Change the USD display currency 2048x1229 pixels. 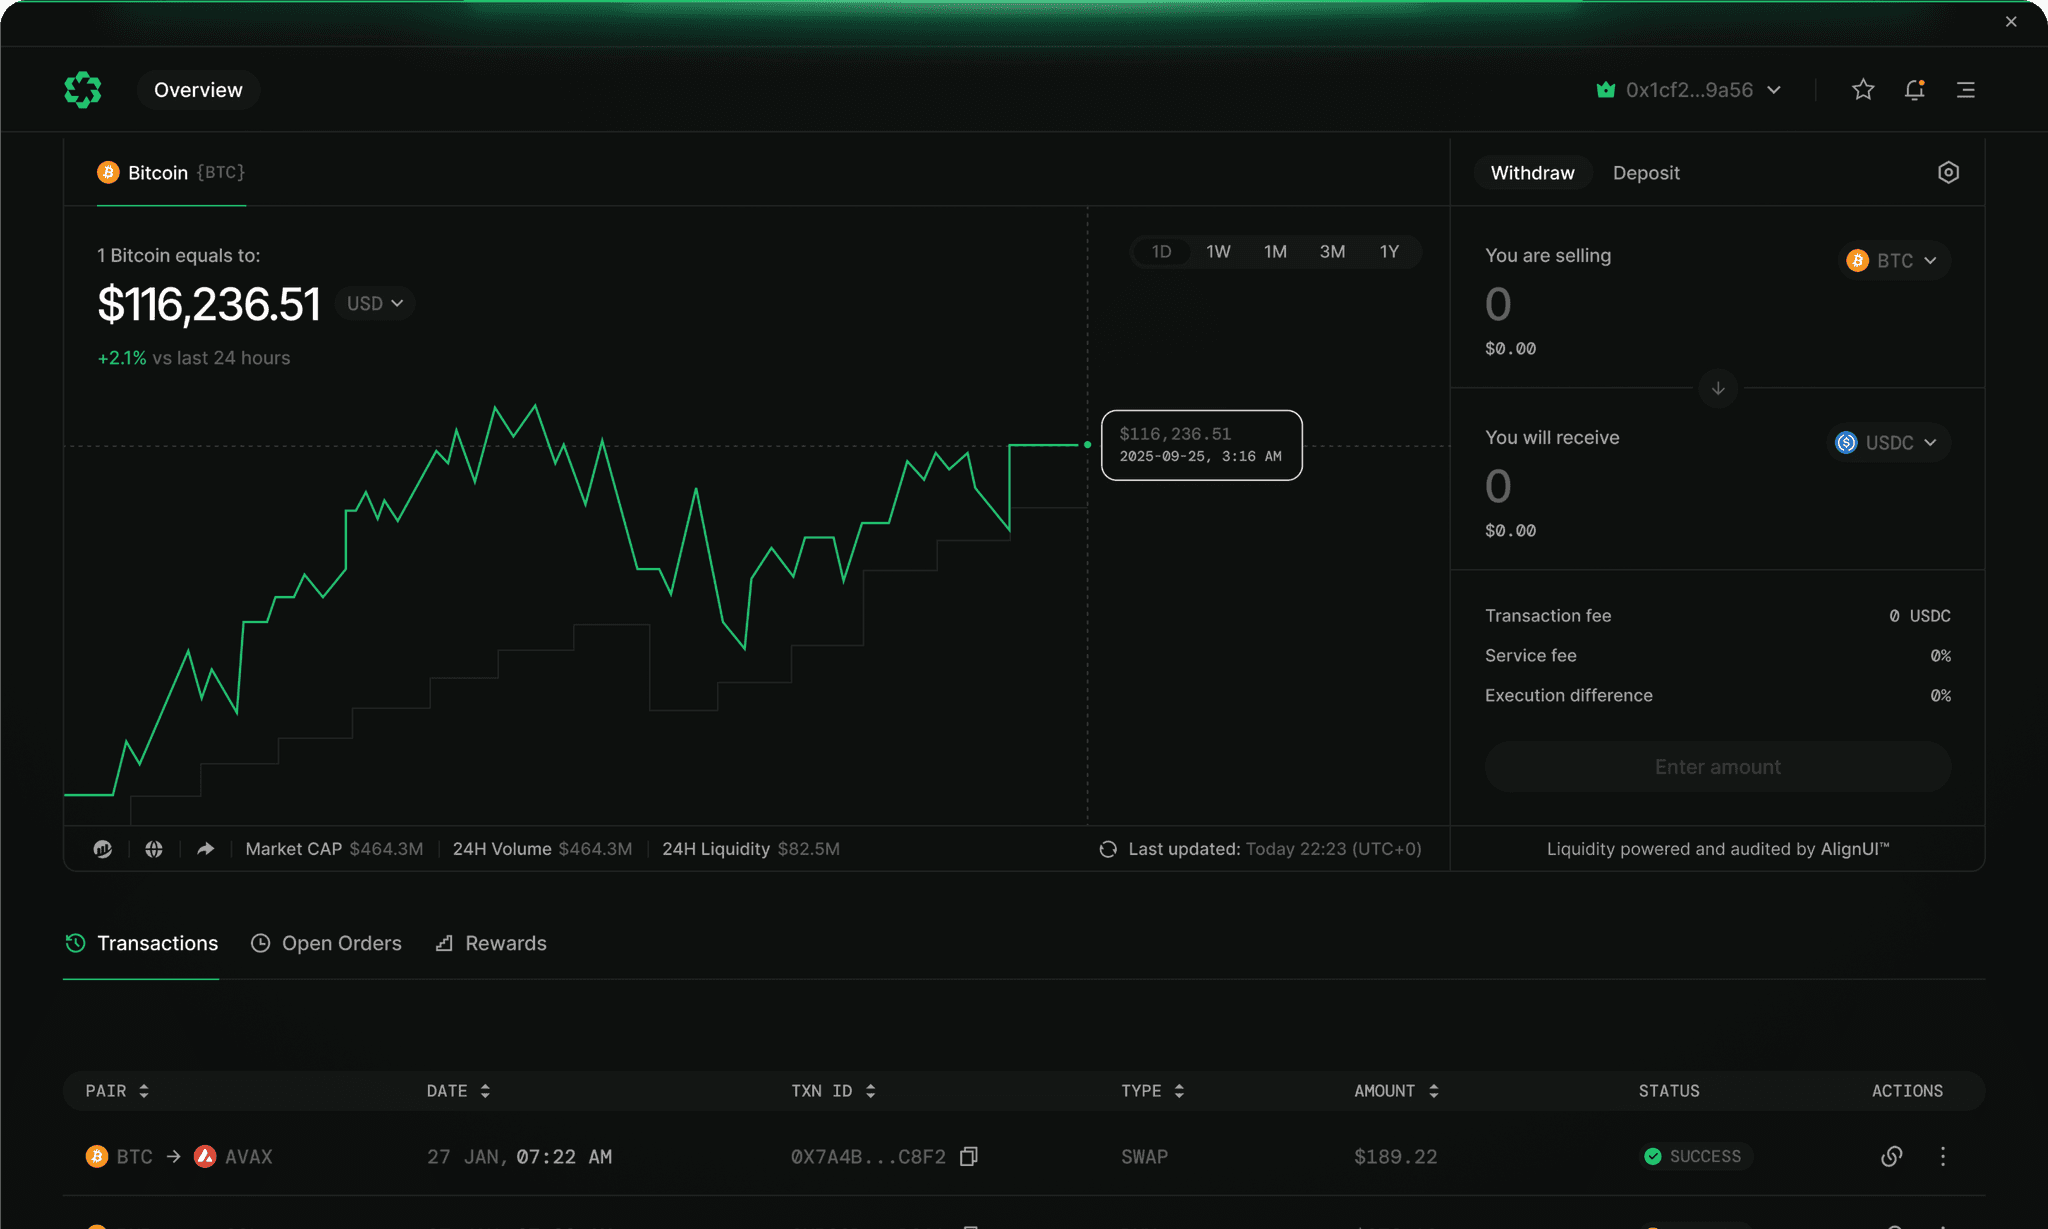tap(374, 303)
